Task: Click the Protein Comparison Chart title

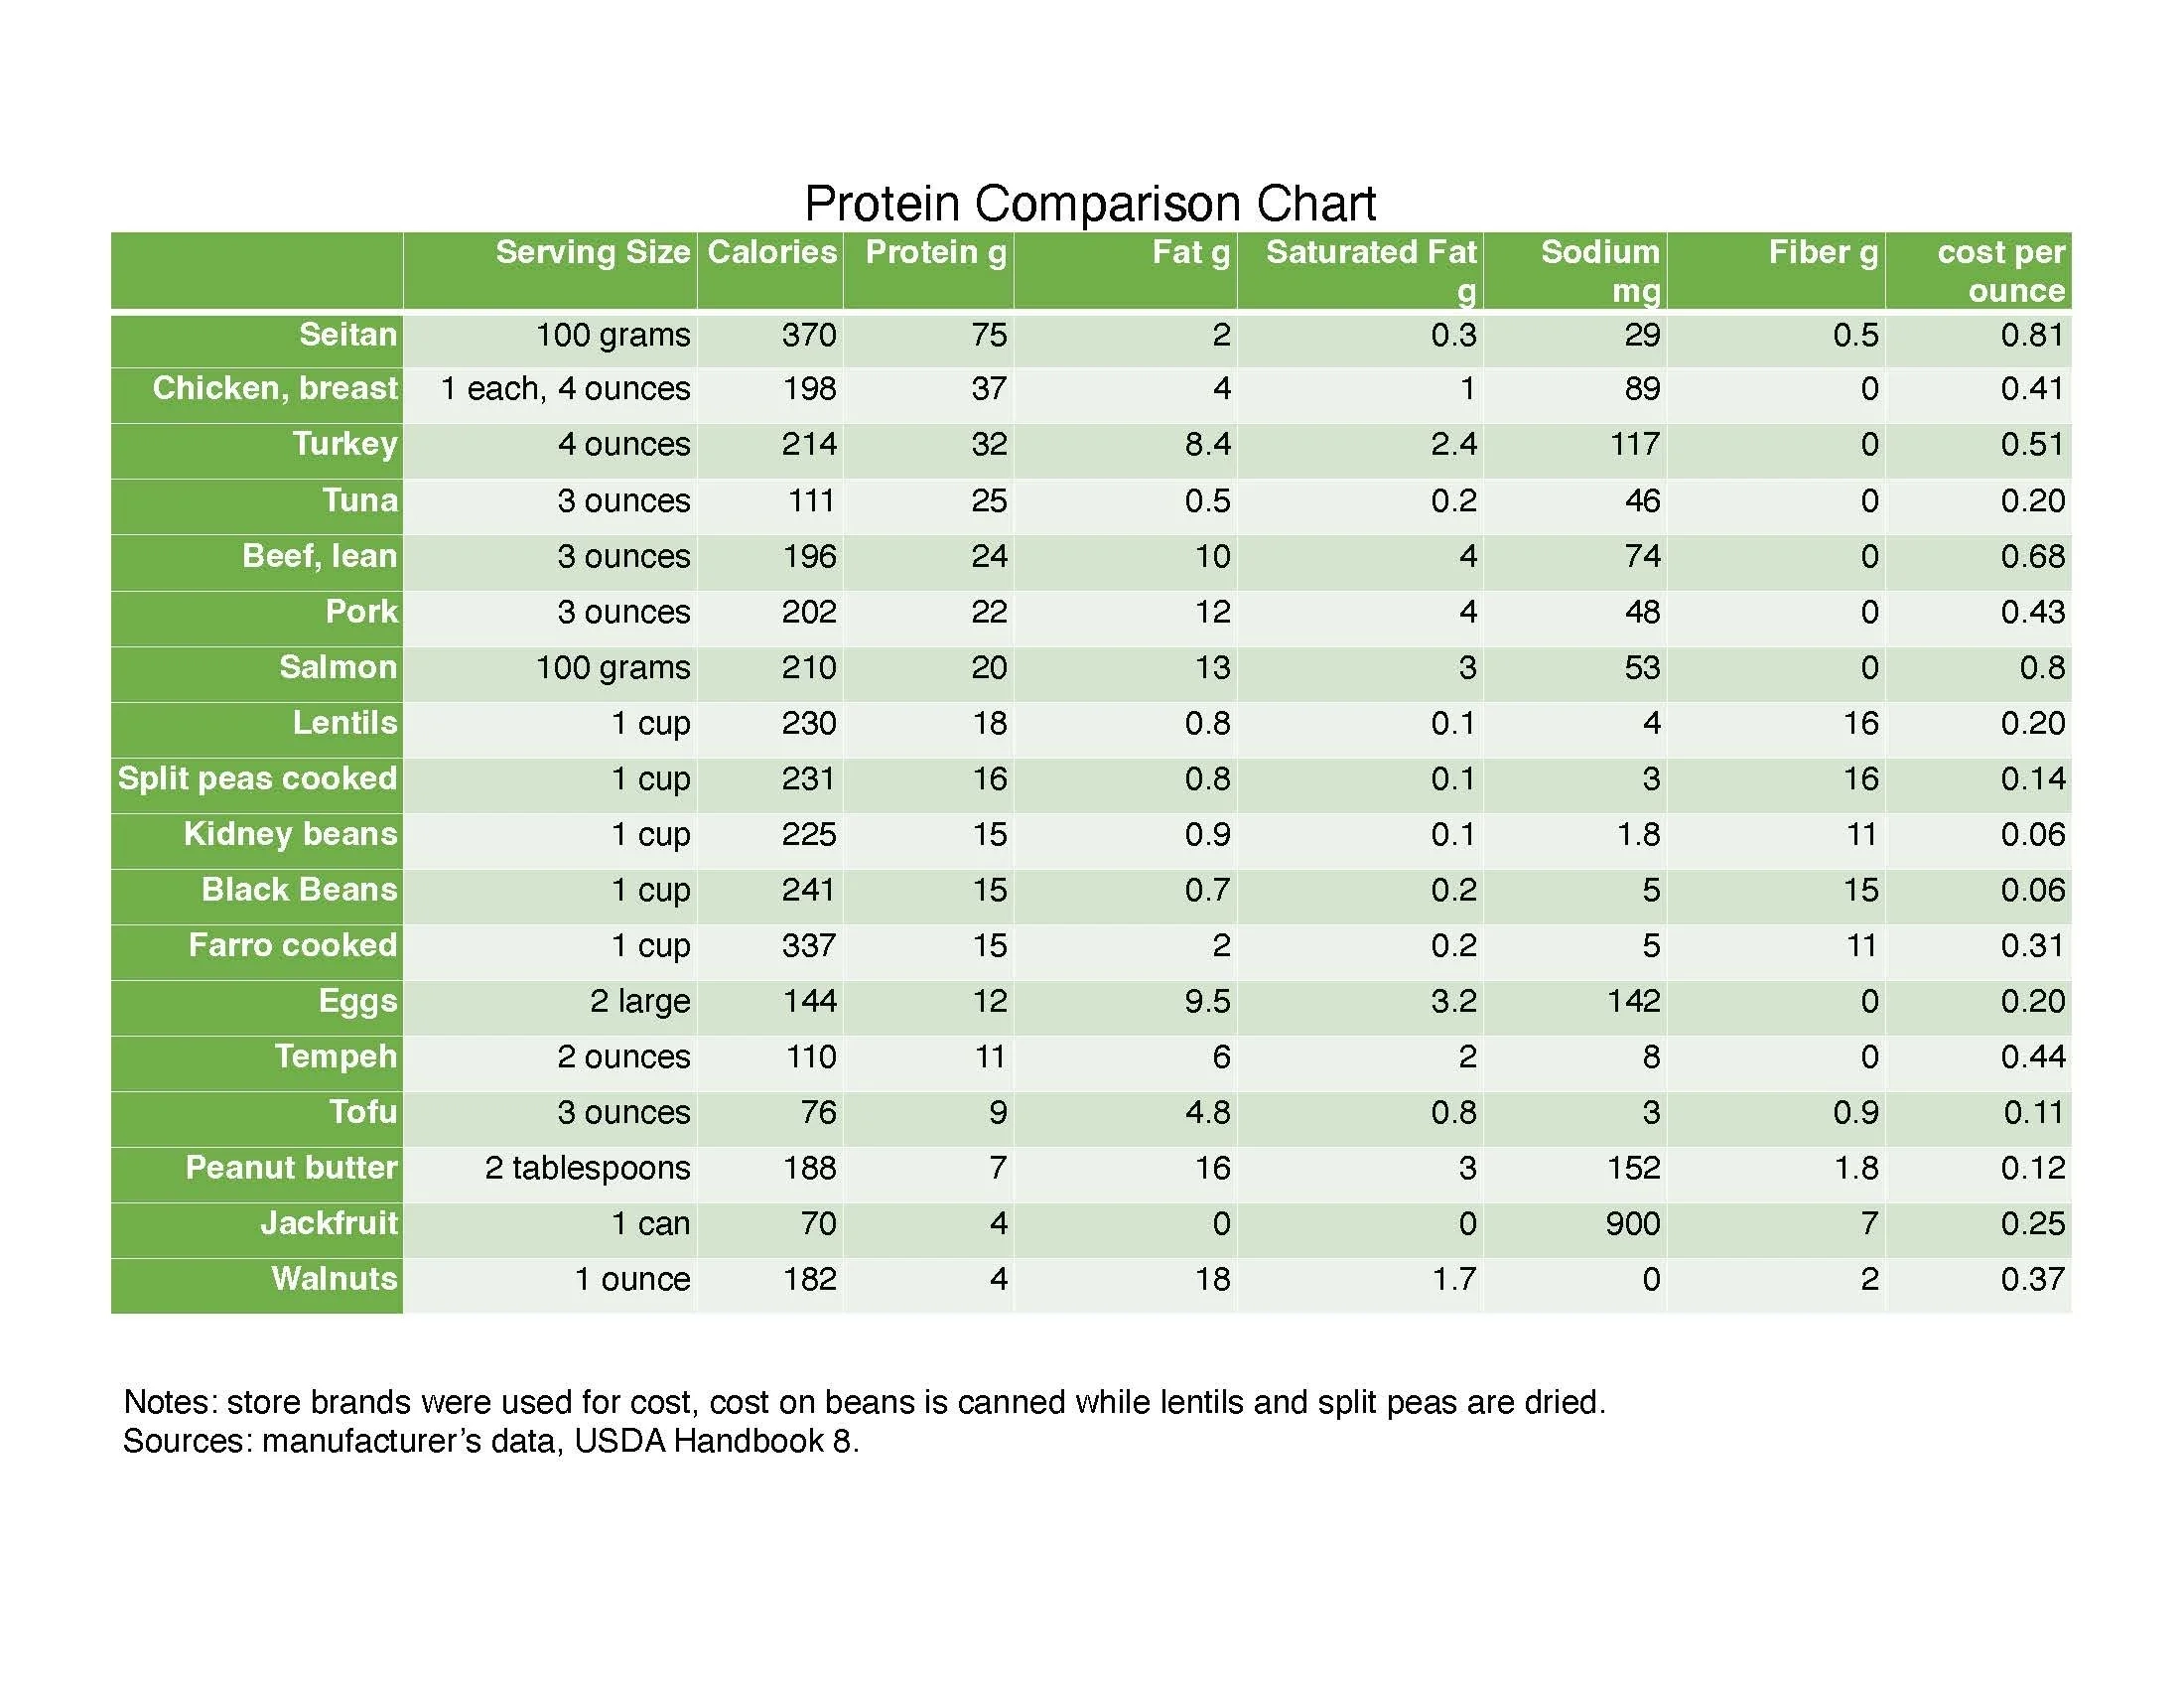Action: [1090, 203]
